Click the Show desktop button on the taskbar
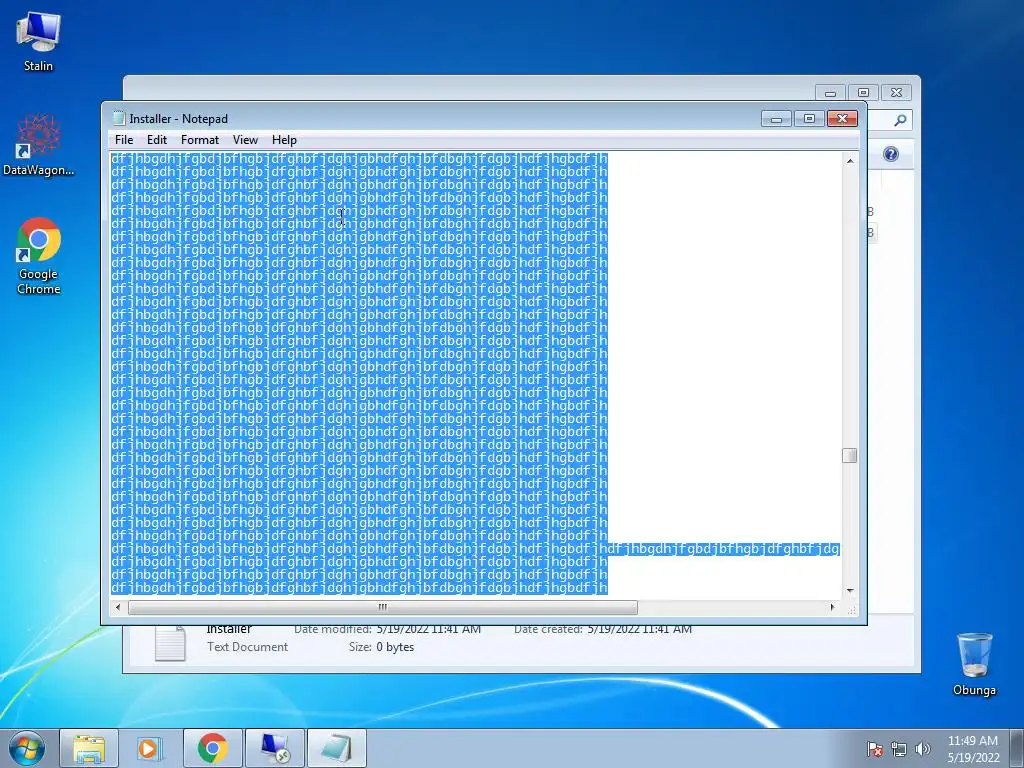Viewport: 1024px width, 768px height. (1017, 748)
